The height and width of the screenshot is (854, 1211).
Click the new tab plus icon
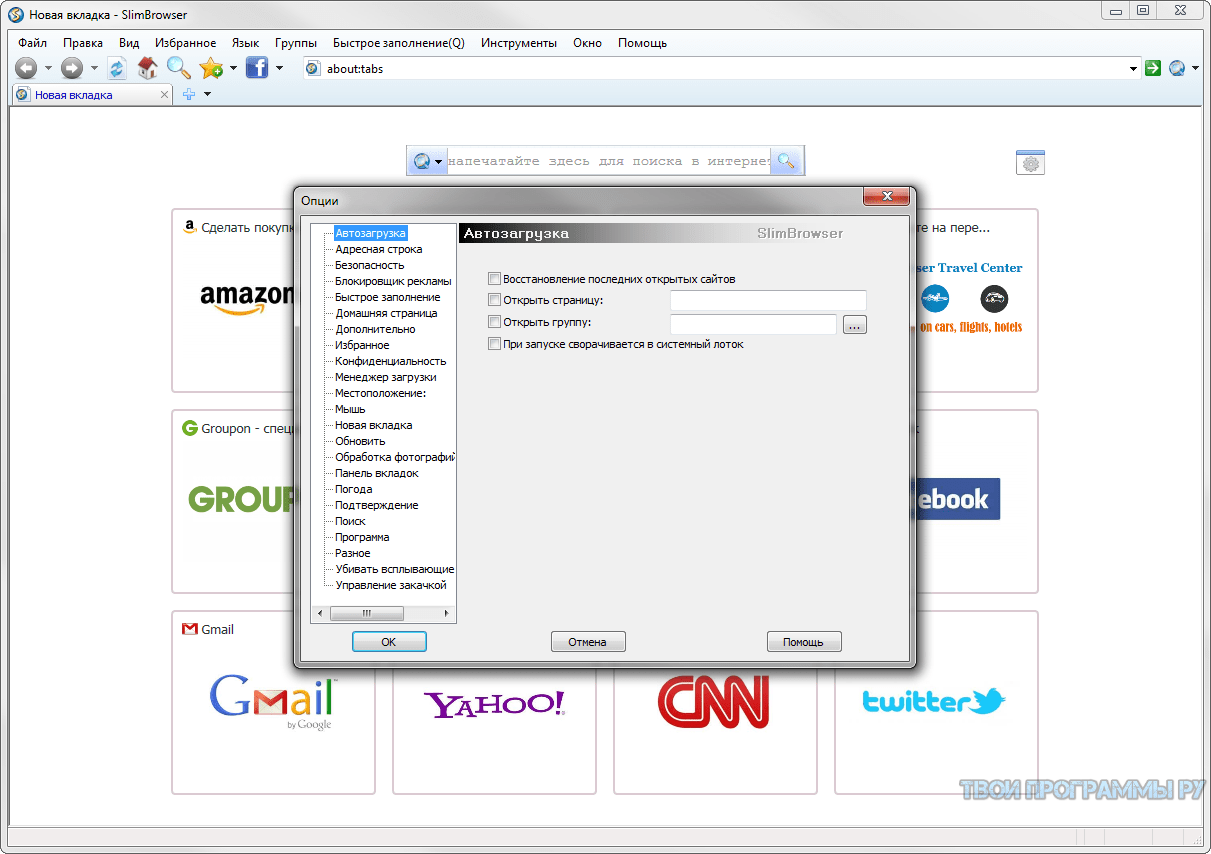pos(189,95)
